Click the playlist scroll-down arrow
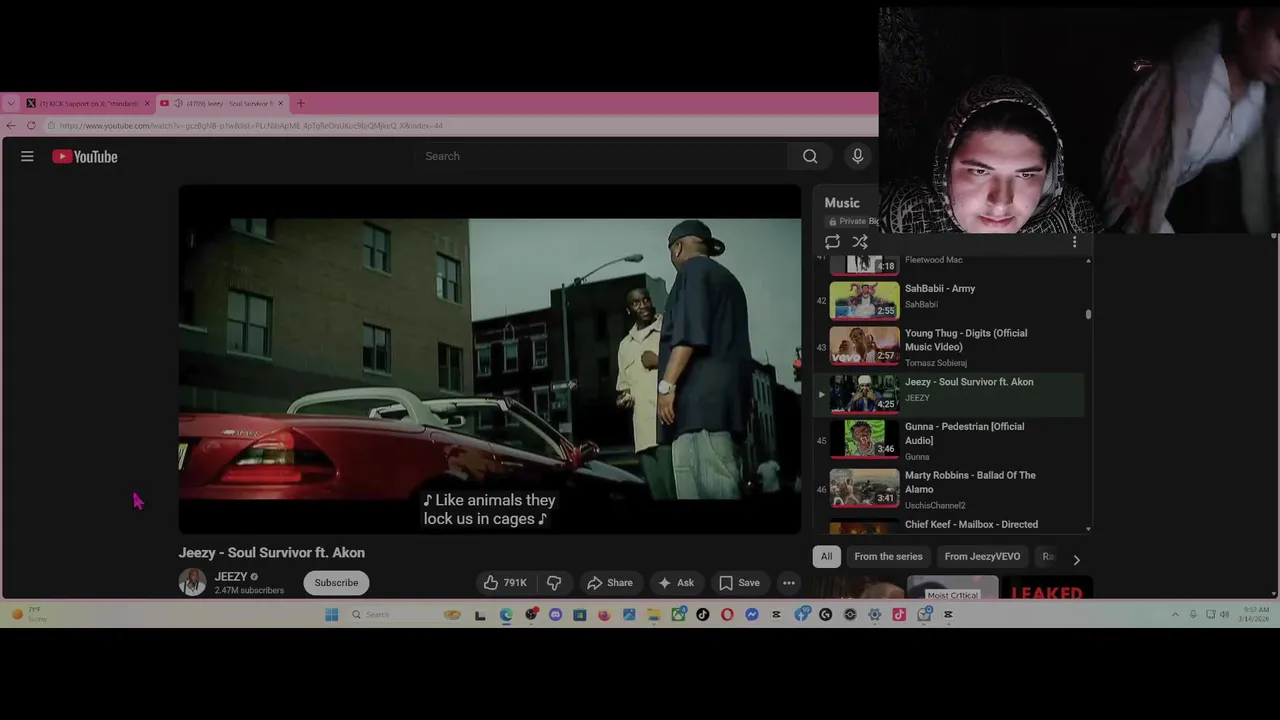Screen dimensions: 1280x720 (x=1088, y=528)
